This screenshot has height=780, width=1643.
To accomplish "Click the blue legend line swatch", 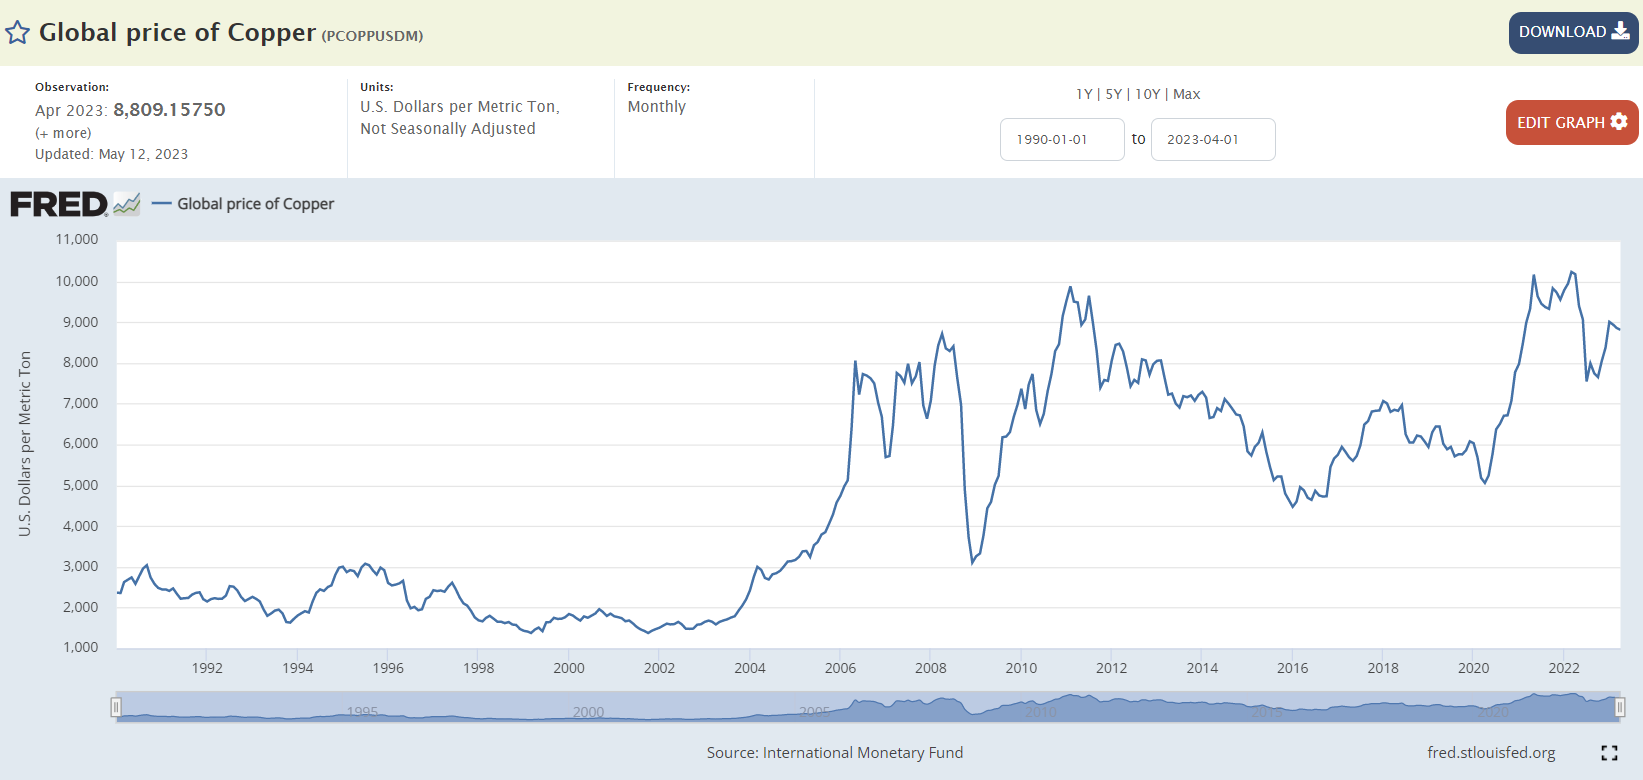I will coord(161,204).
